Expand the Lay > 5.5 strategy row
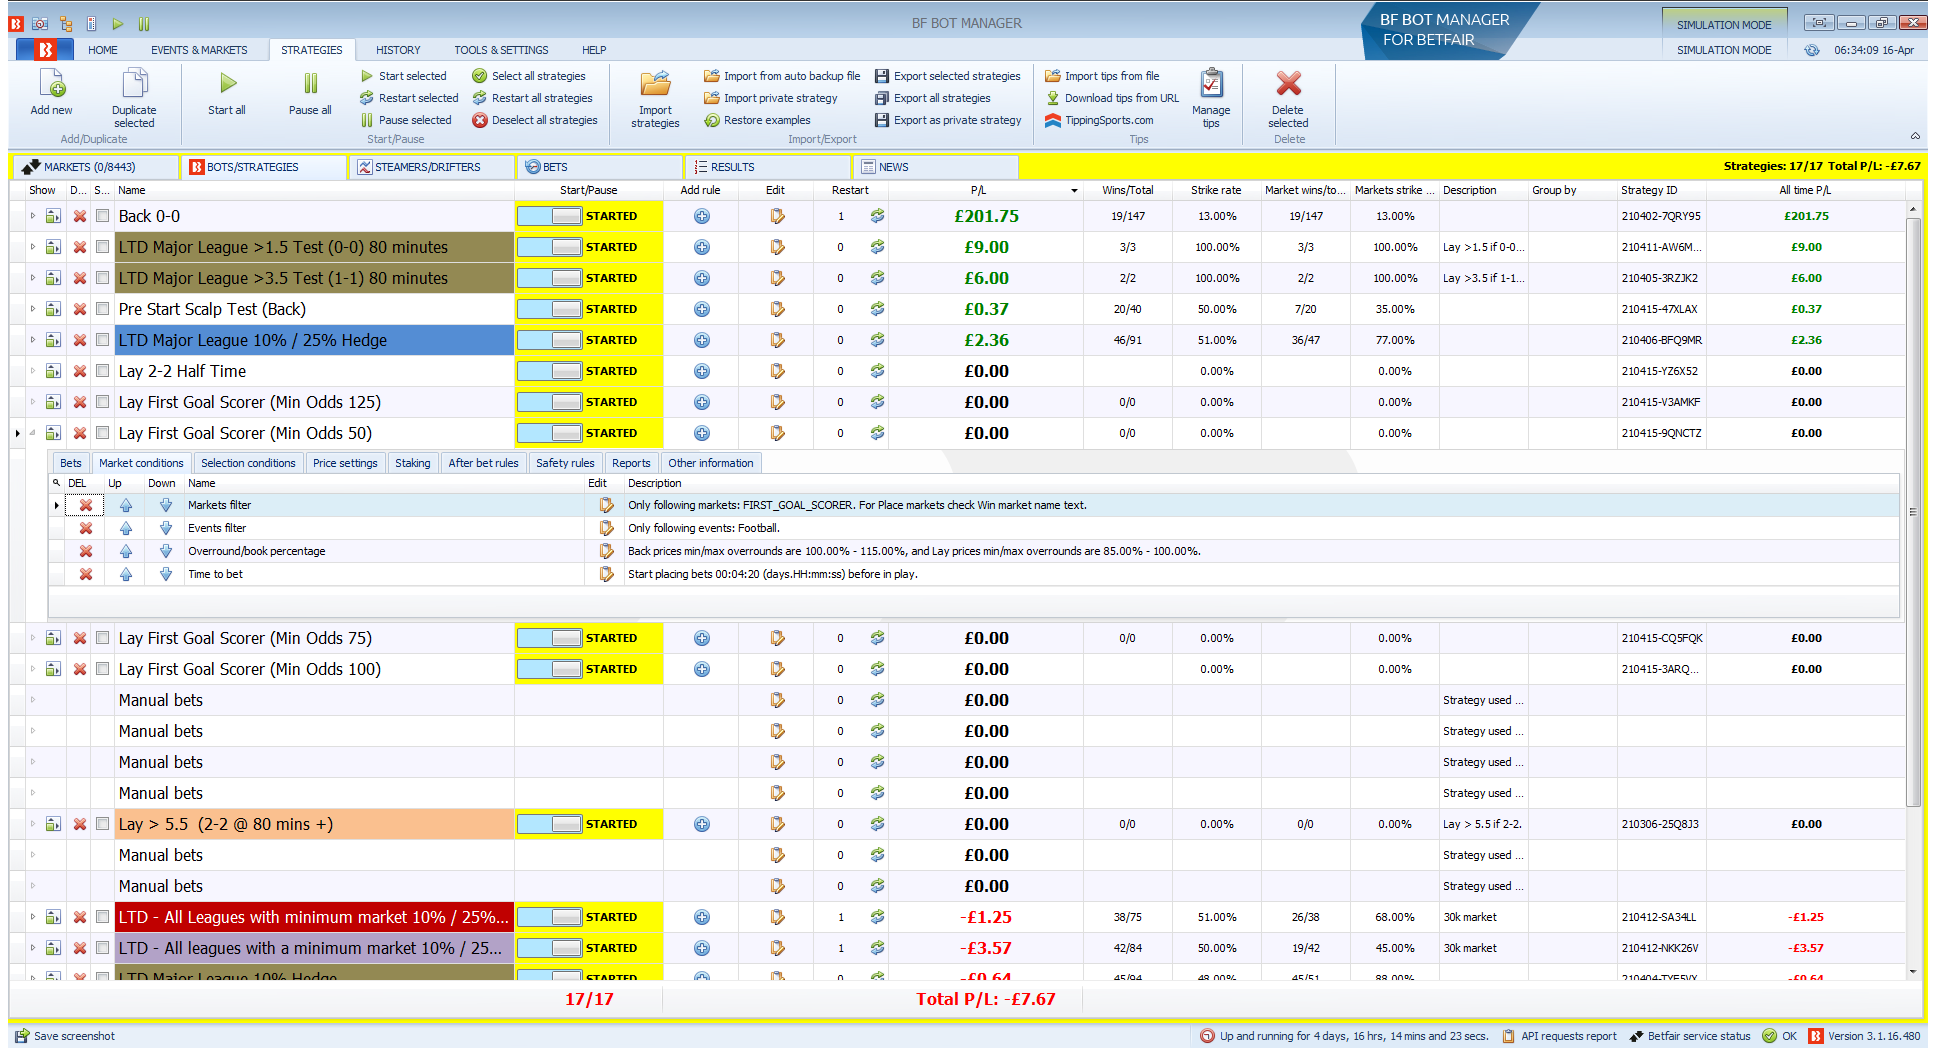This screenshot has width=1936, height=1056. pyautogui.click(x=32, y=824)
